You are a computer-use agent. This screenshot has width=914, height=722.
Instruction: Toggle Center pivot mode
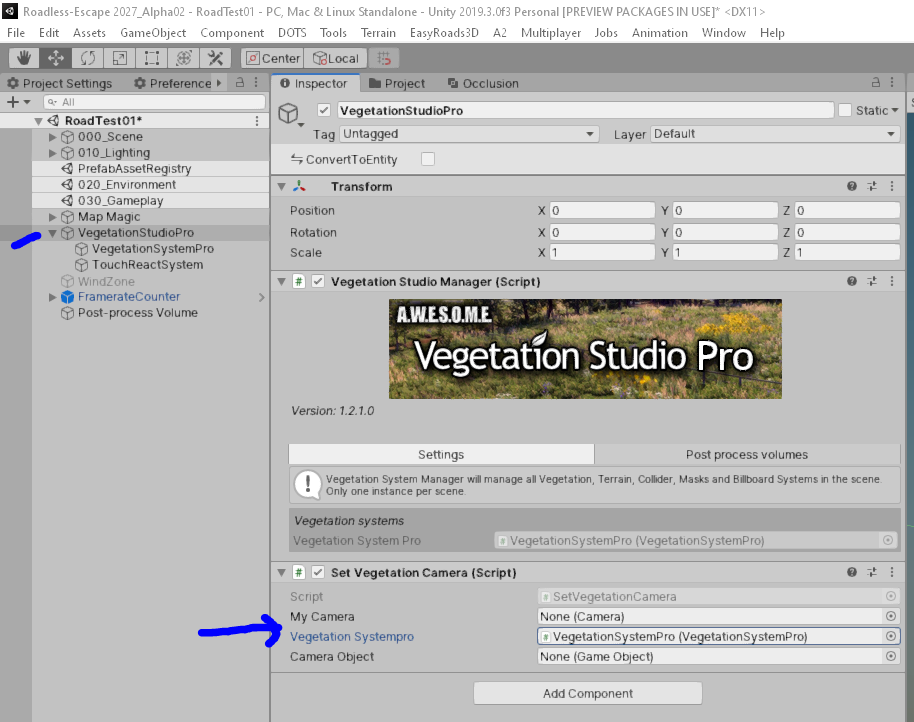click(x=272, y=58)
